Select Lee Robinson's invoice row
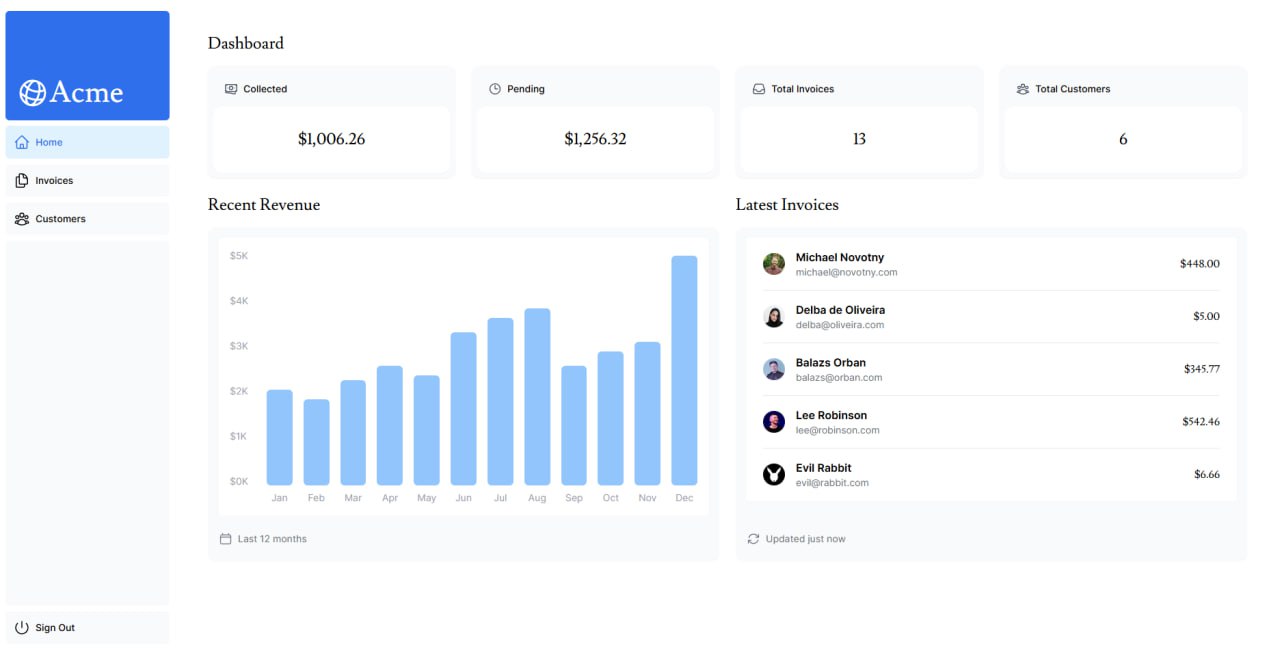The image size is (1280, 655). pyautogui.click(x=991, y=422)
